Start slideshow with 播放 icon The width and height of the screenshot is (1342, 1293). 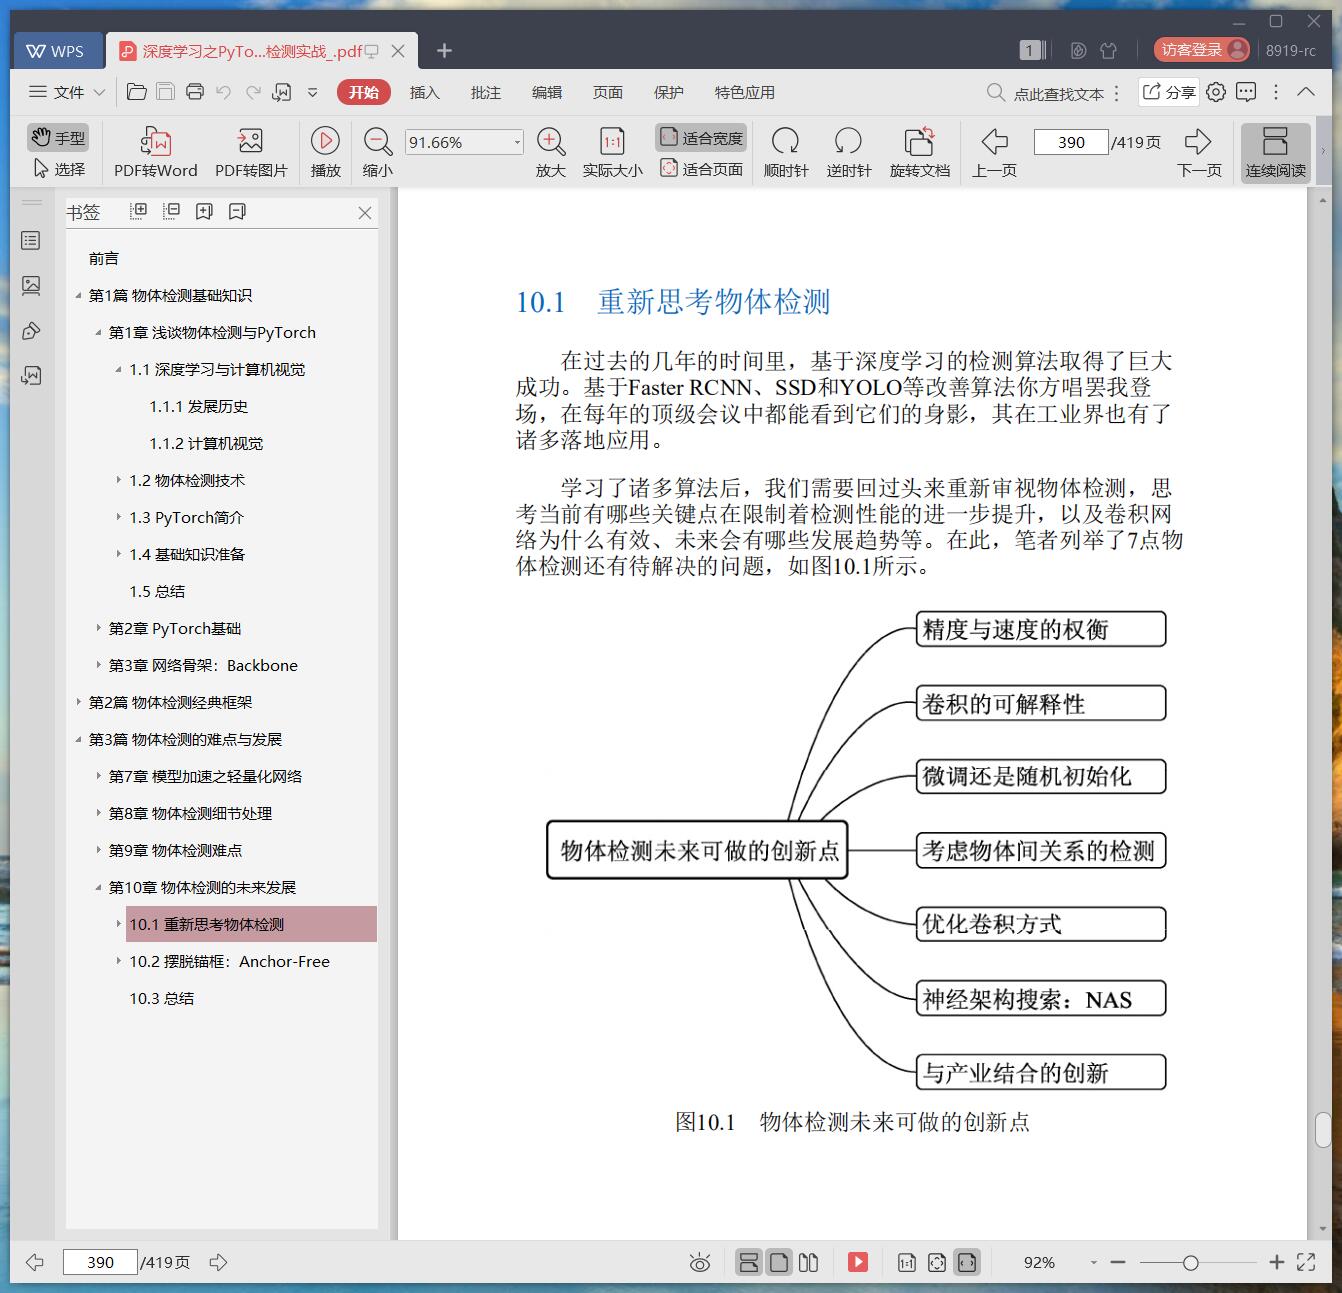325,141
